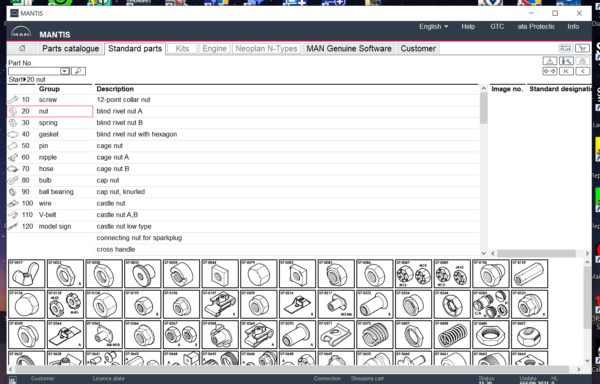Click the nipple group icon

pyautogui.click(x=13, y=157)
